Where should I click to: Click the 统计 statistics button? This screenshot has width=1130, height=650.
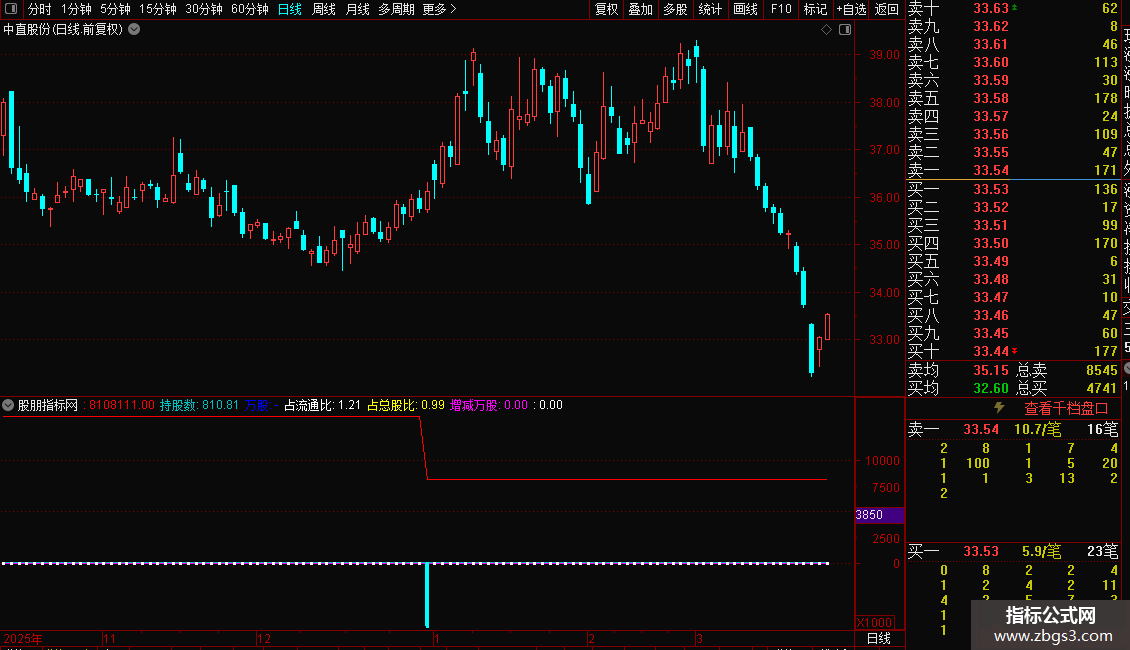[x=710, y=9]
